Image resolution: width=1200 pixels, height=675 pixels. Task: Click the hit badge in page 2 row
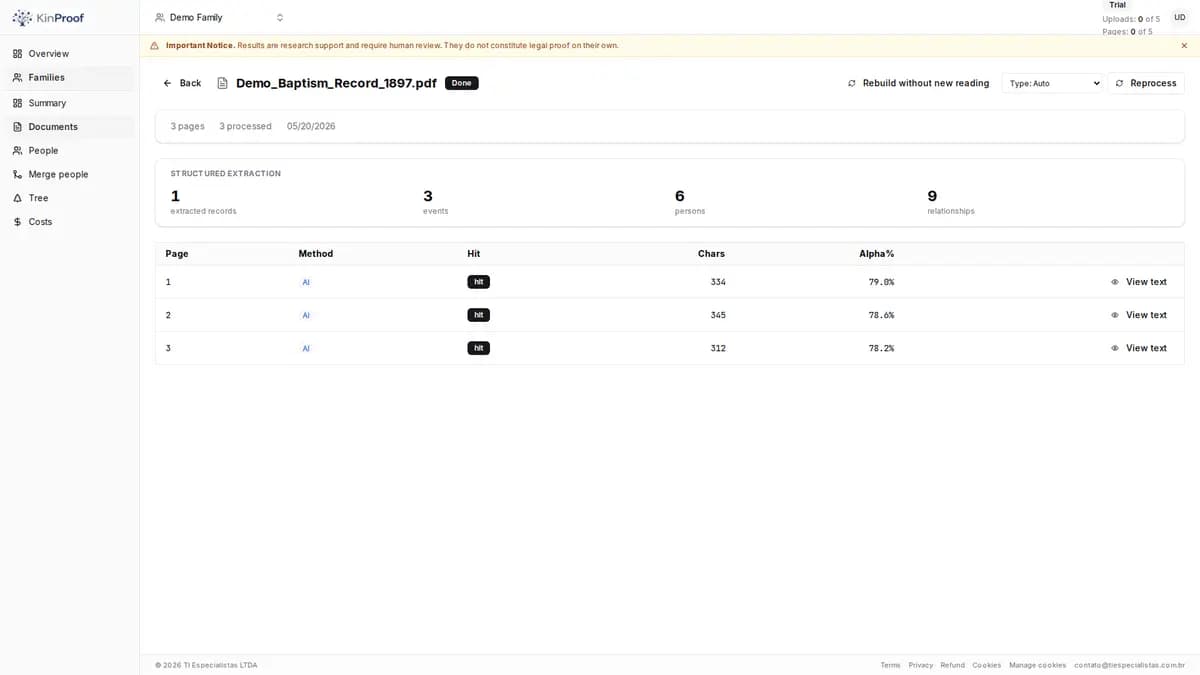point(478,315)
